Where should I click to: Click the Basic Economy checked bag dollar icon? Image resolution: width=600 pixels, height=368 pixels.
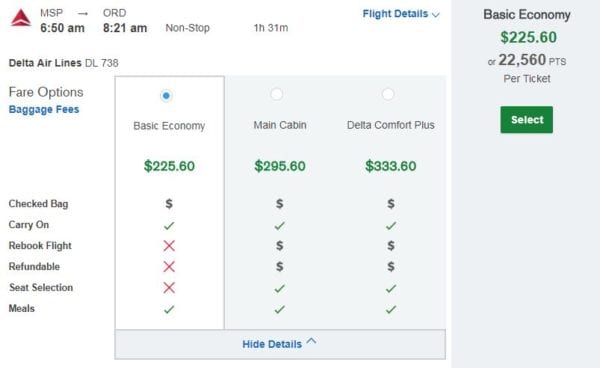point(169,204)
